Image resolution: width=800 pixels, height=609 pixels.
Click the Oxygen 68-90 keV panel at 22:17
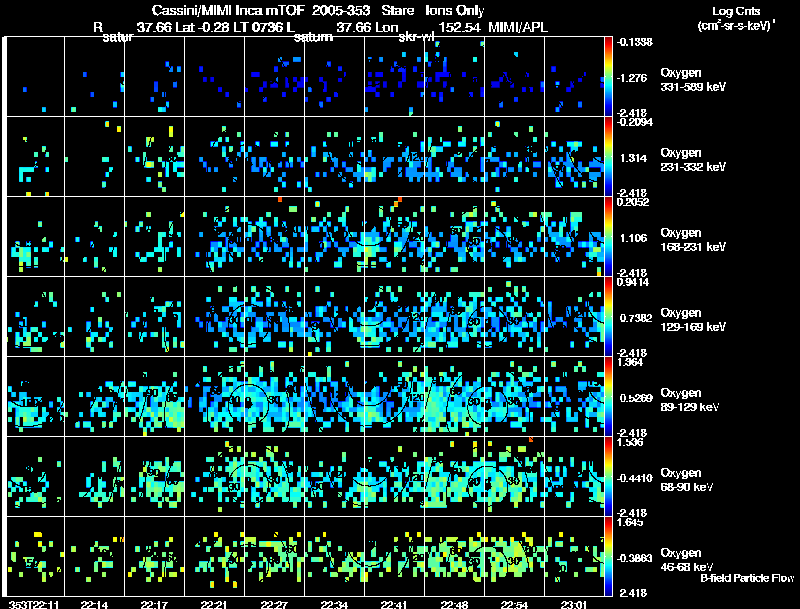tap(155, 477)
